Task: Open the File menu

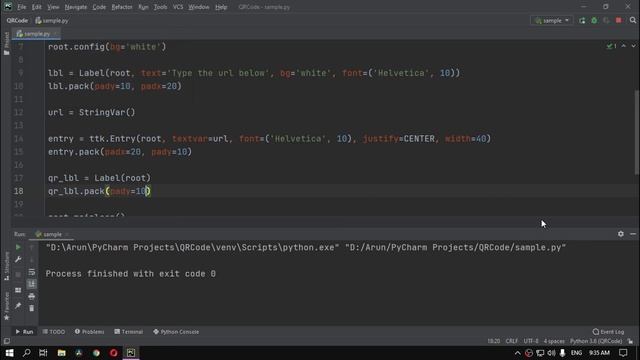Action: point(22,7)
